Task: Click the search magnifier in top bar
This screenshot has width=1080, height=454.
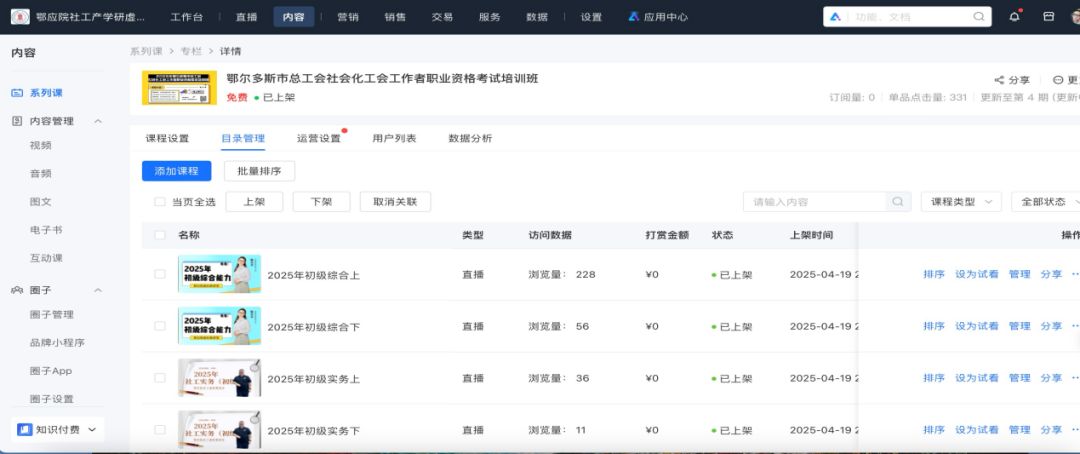Action: 979,17
